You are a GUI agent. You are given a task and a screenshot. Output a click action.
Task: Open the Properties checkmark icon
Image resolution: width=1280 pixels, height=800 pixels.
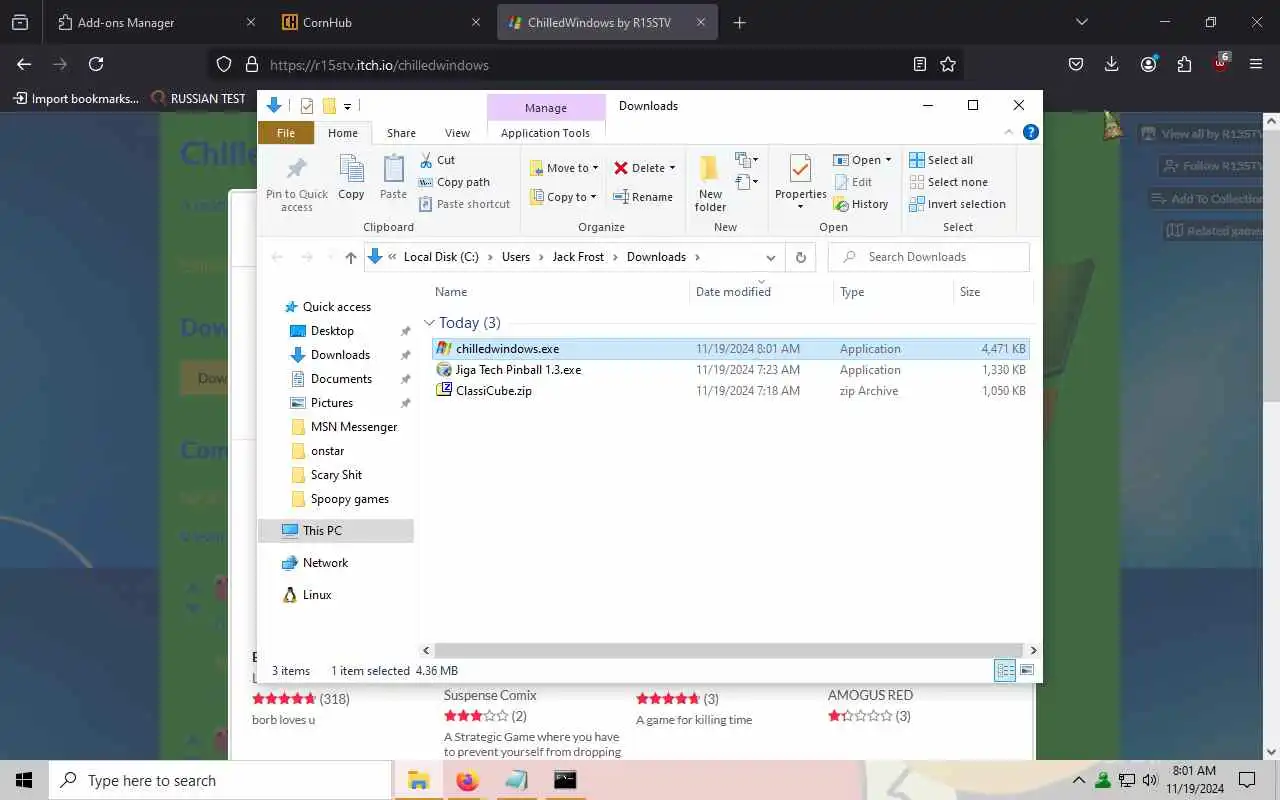click(800, 169)
